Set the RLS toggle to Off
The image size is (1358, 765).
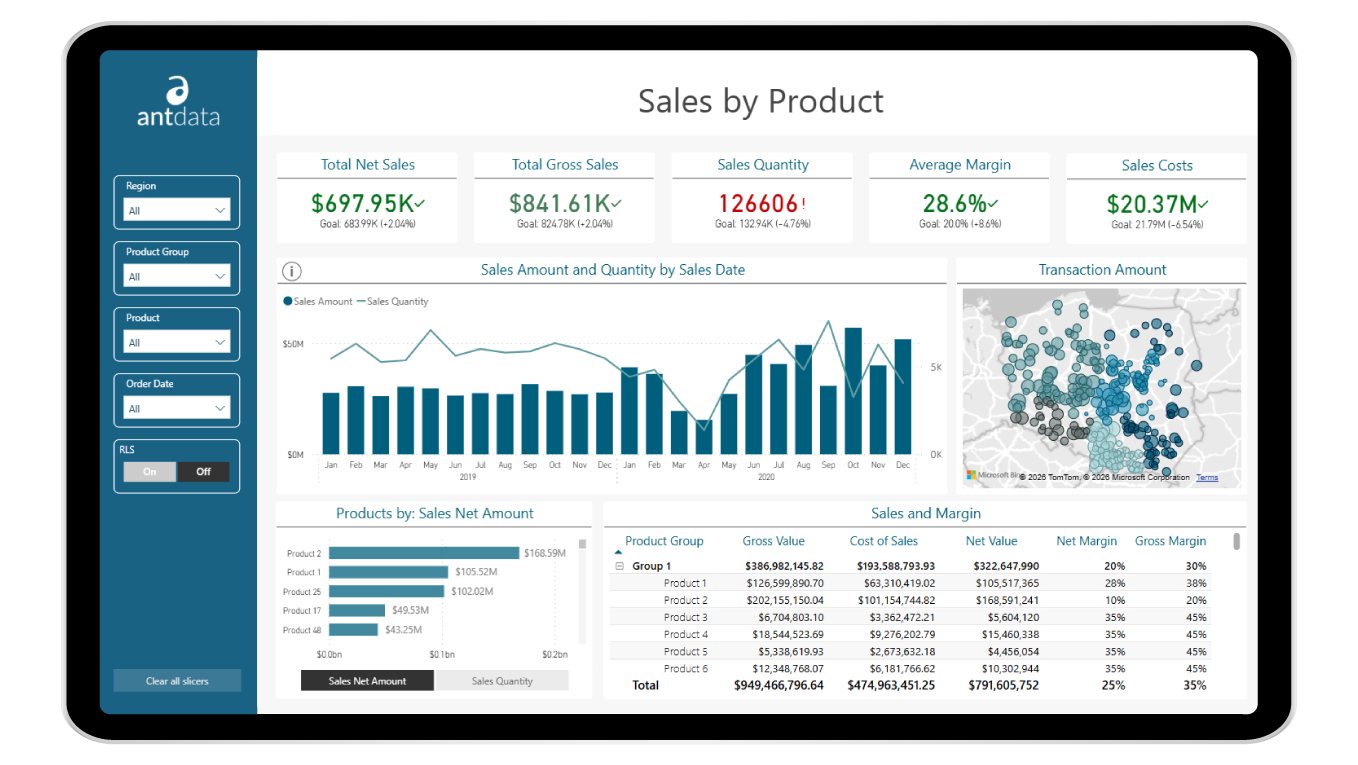pyautogui.click(x=204, y=471)
